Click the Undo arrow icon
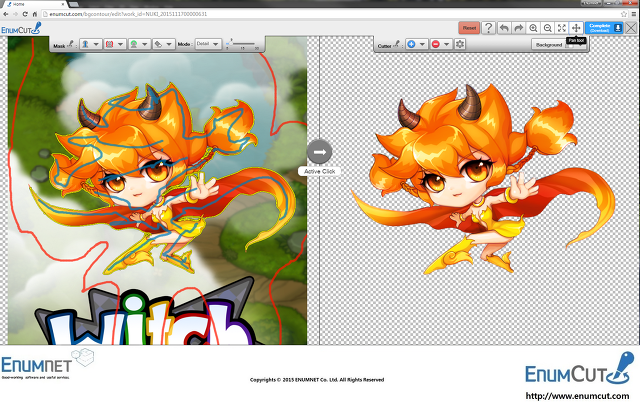 [504, 28]
